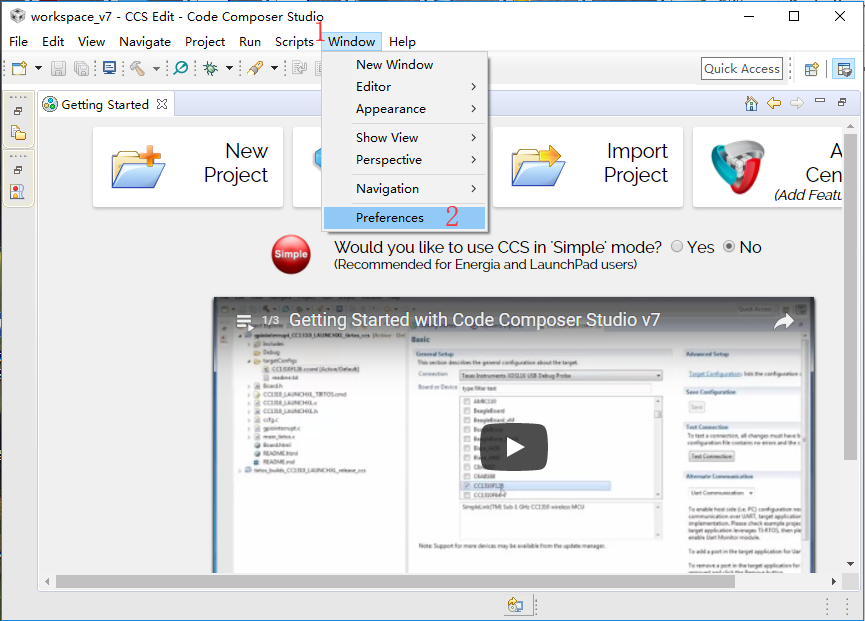The width and height of the screenshot is (865, 621).
Task: Open the Help menu
Action: pos(402,41)
